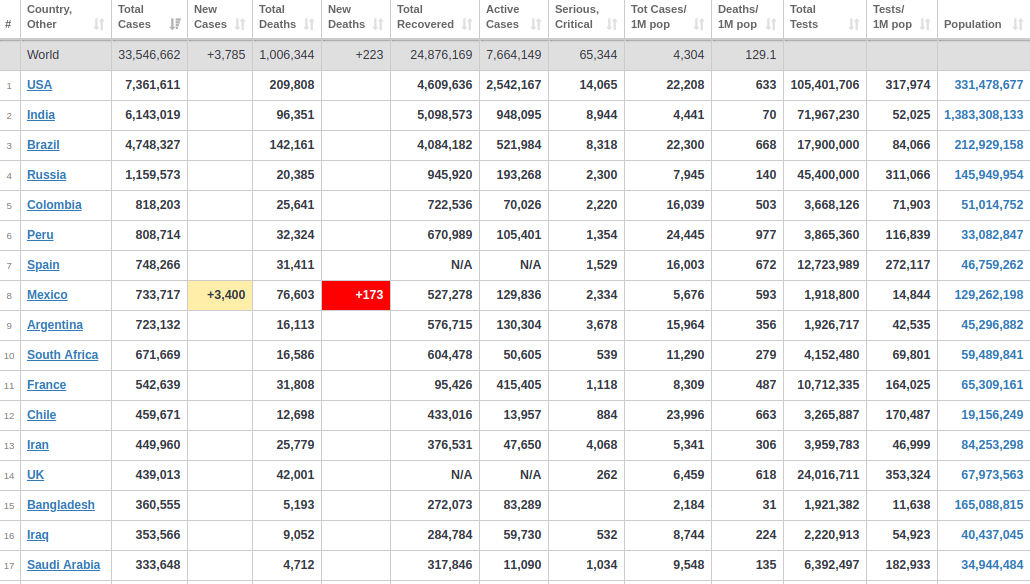
Task: Open the Argentina country link
Action: pos(55,325)
